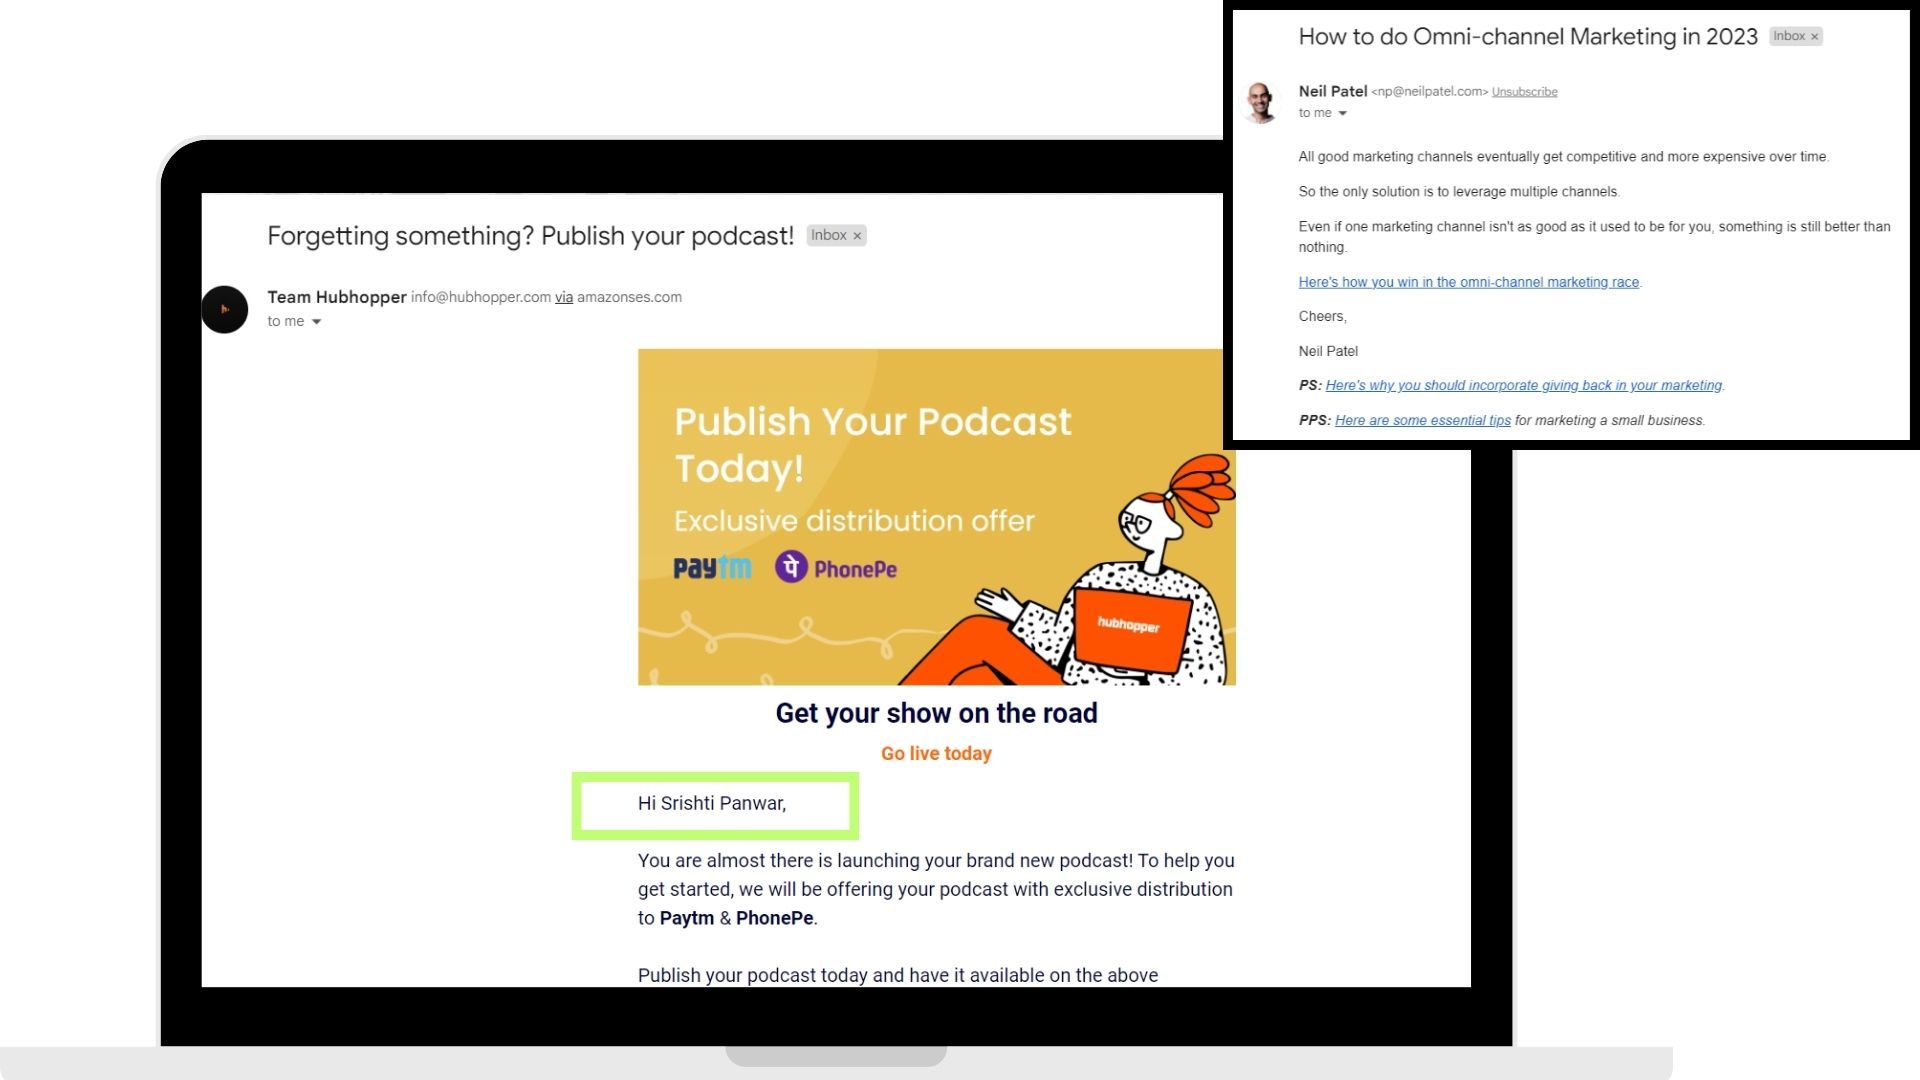
Task: Unsubscribe from Neil Patel's mailing list
Action: point(1524,91)
